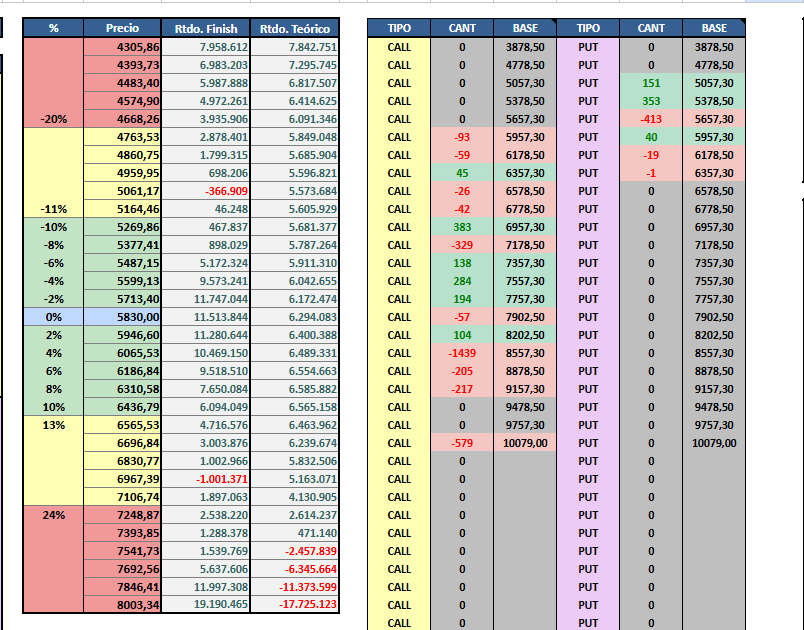This screenshot has width=804, height=630.
Task: Click CALL quantity 104
Action: click(x=462, y=335)
